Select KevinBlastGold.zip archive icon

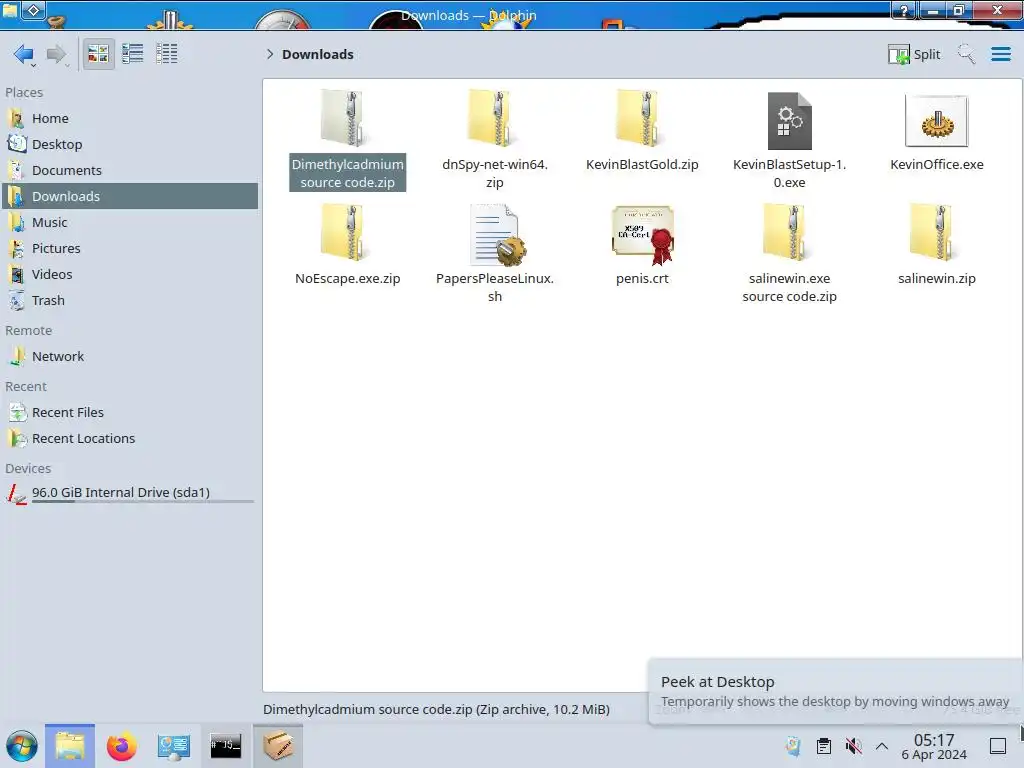tap(642, 118)
